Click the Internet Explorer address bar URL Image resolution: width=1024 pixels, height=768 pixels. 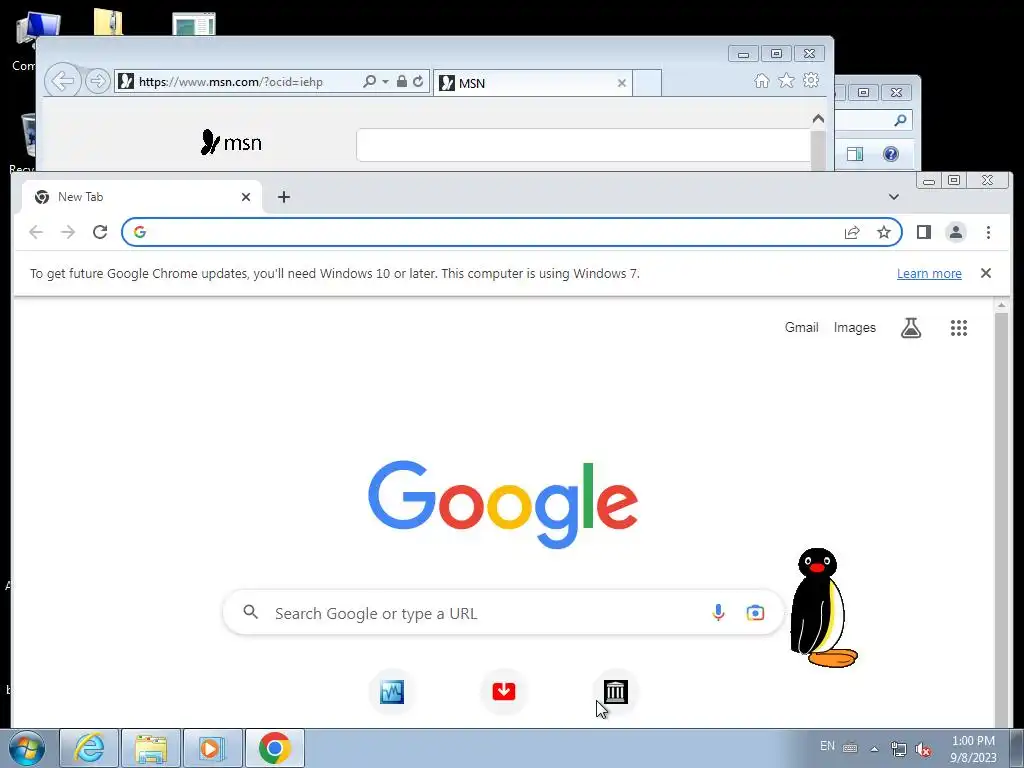pos(231,82)
